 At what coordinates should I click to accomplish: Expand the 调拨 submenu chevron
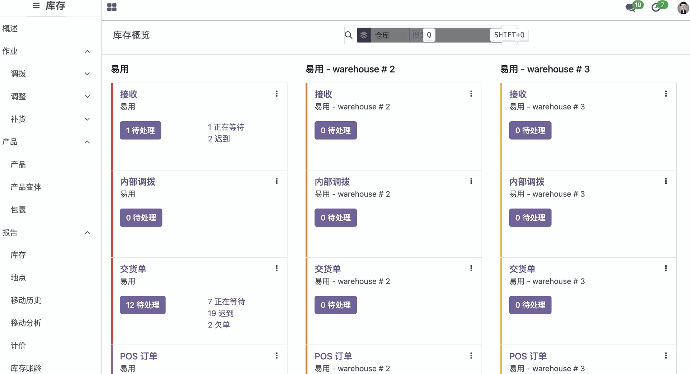click(x=88, y=74)
